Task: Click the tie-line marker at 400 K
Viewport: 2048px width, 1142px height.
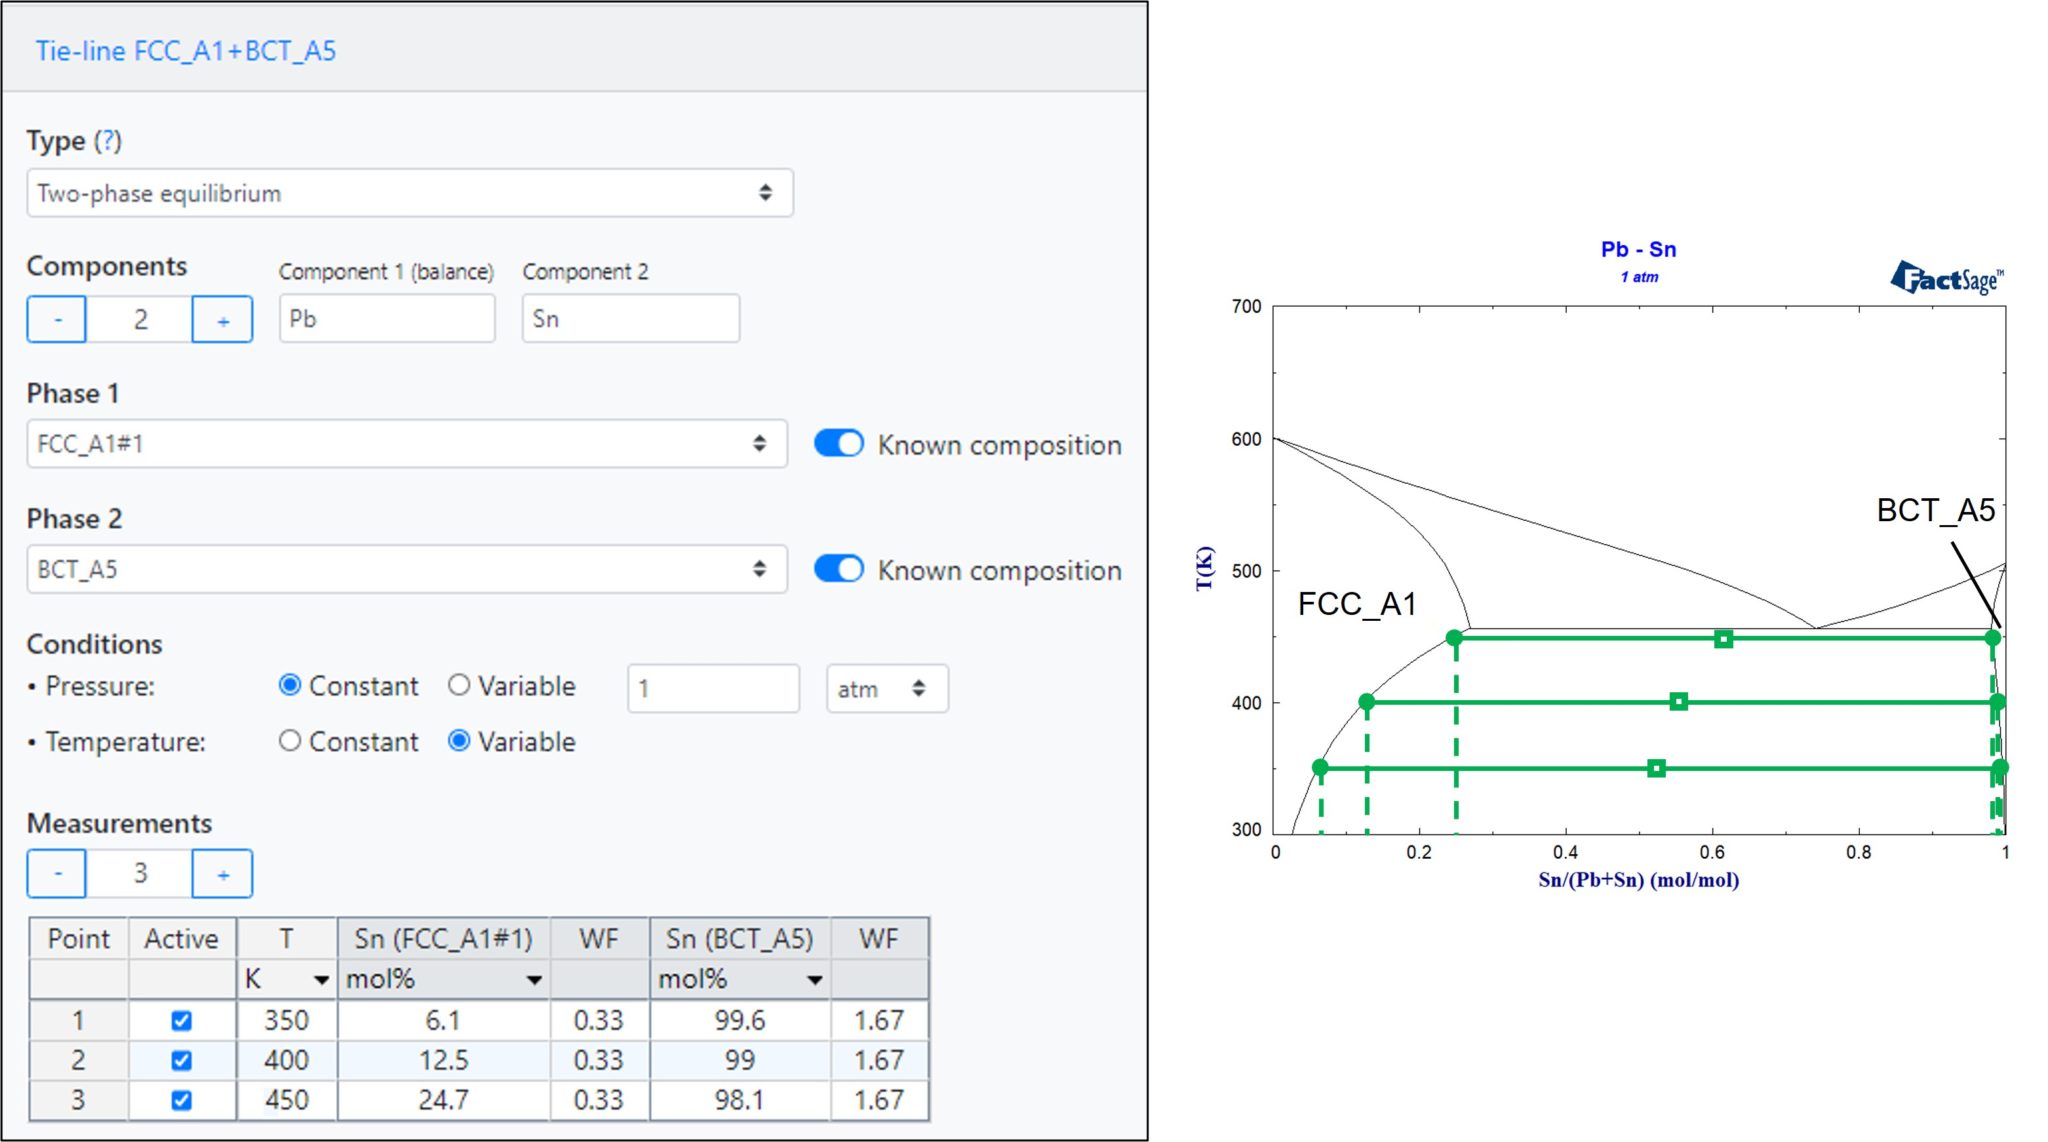Action: click(x=1676, y=703)
